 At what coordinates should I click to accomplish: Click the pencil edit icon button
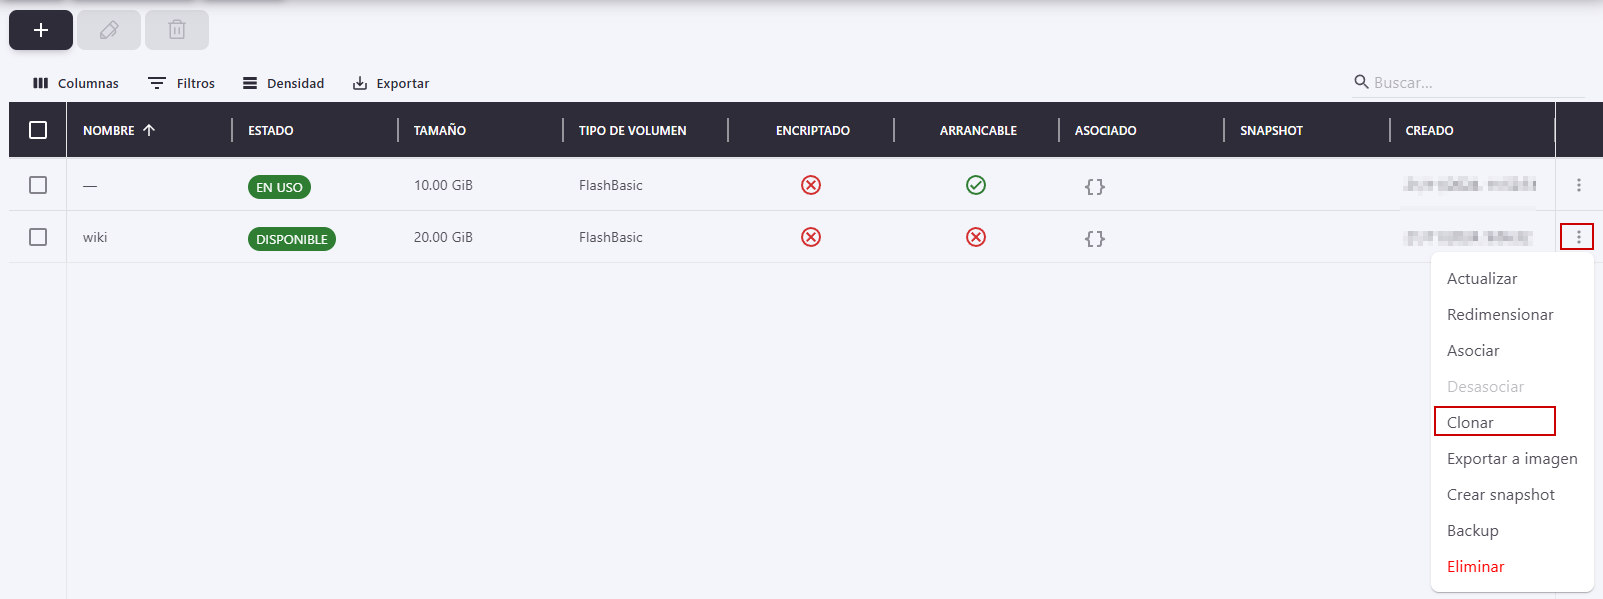[109, 30]
